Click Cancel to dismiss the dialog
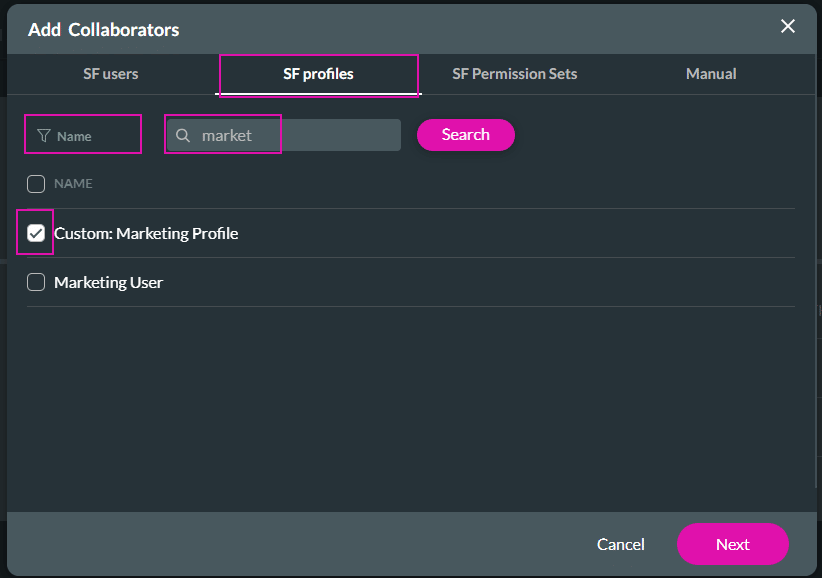 (x=620, y=545)
